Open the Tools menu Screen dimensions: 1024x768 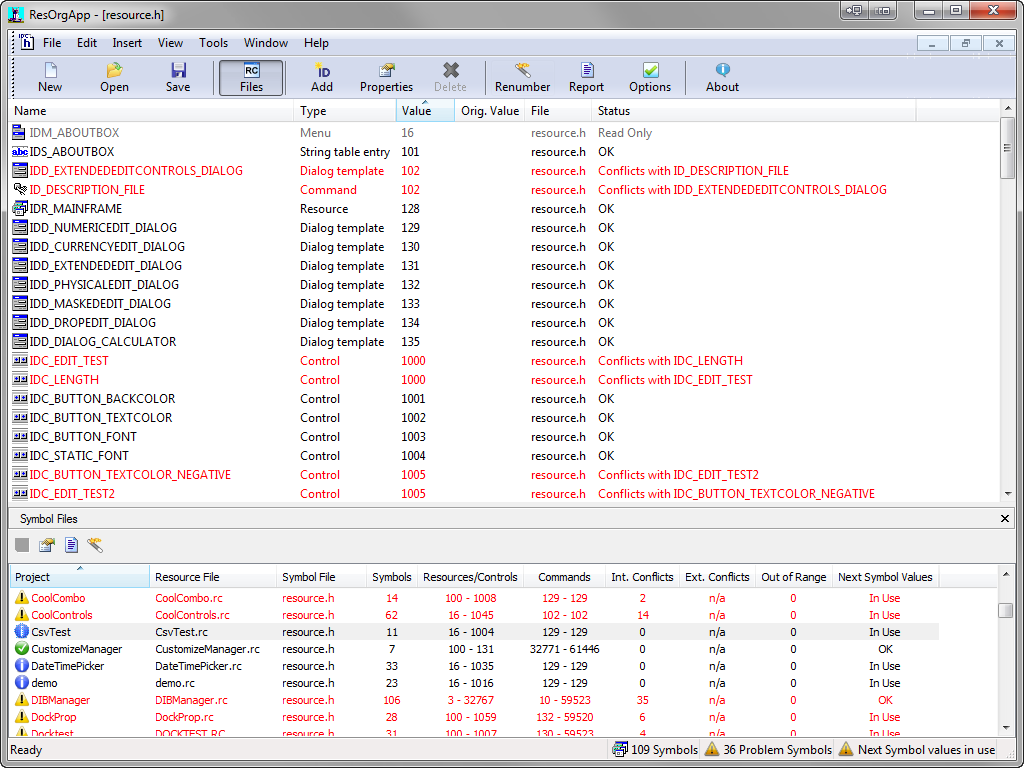pyautogui.click(x=213, y=43)
